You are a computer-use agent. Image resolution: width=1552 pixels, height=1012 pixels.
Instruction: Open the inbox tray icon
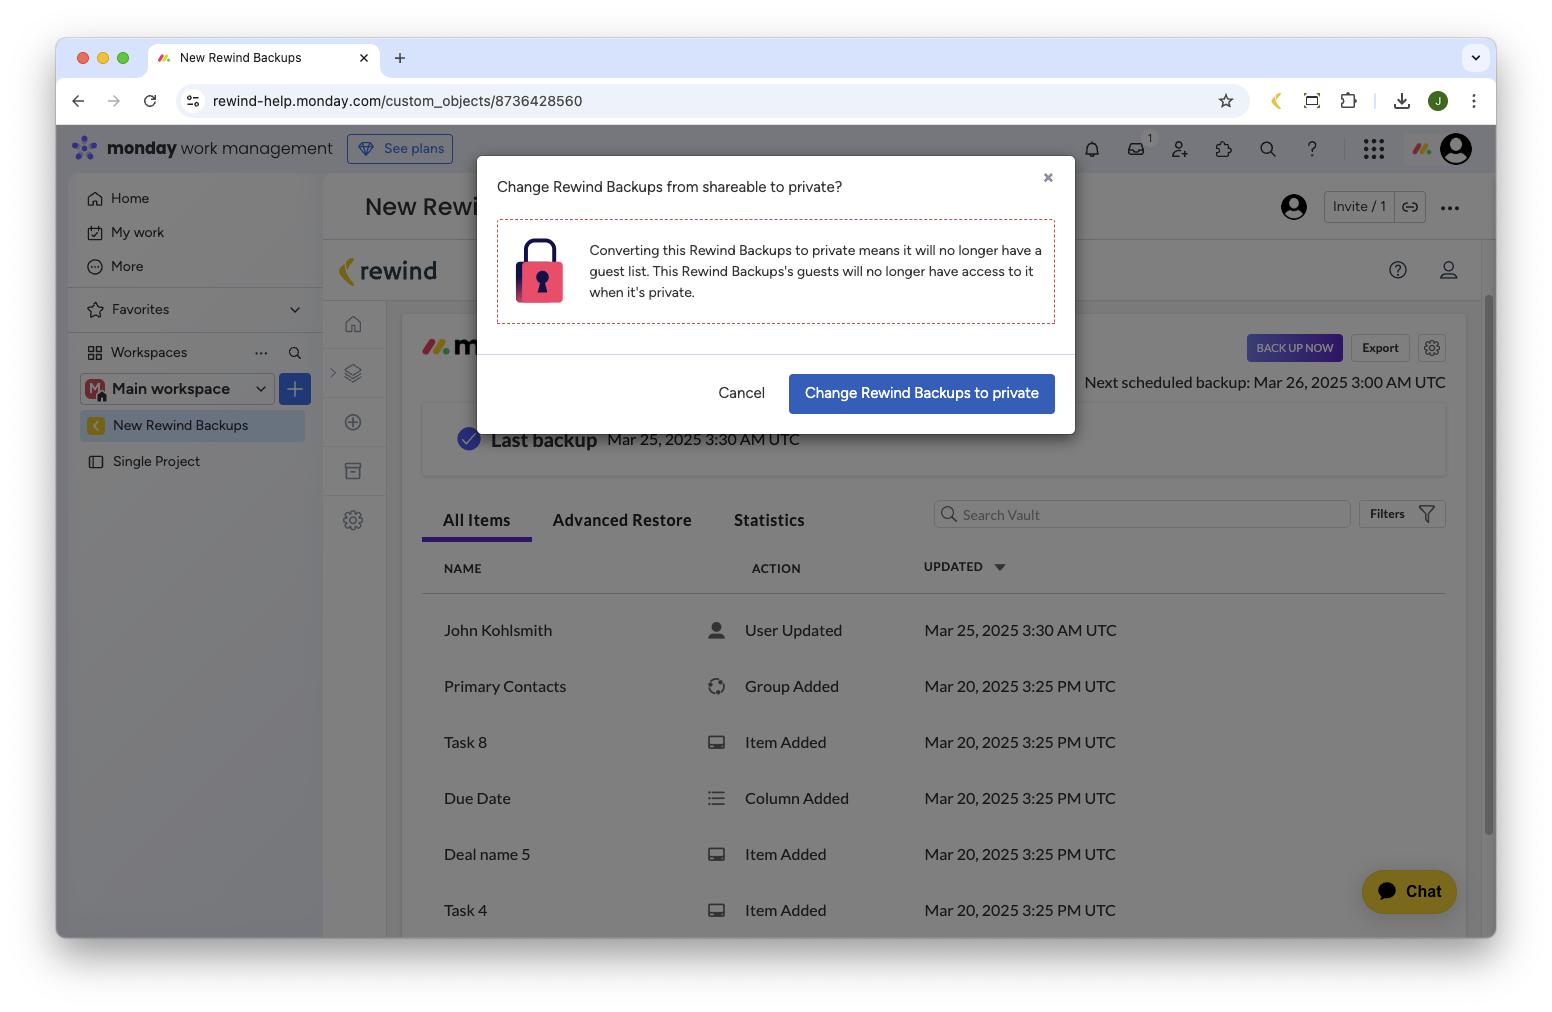click(1136, 149)
